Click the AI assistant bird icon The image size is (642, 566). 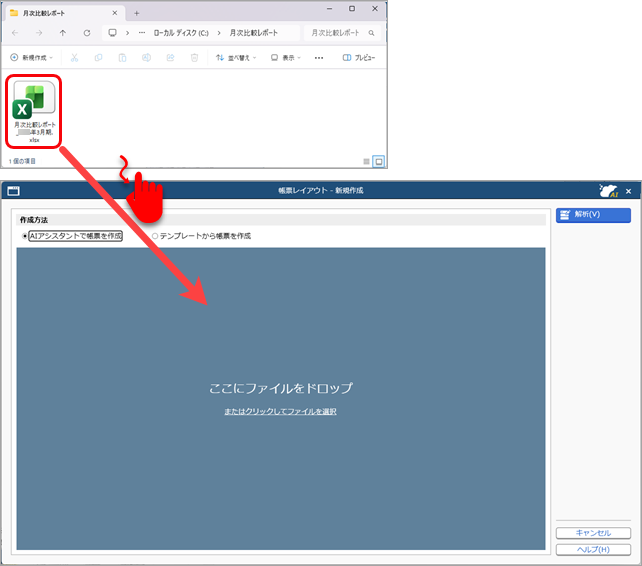coord(608,191)
